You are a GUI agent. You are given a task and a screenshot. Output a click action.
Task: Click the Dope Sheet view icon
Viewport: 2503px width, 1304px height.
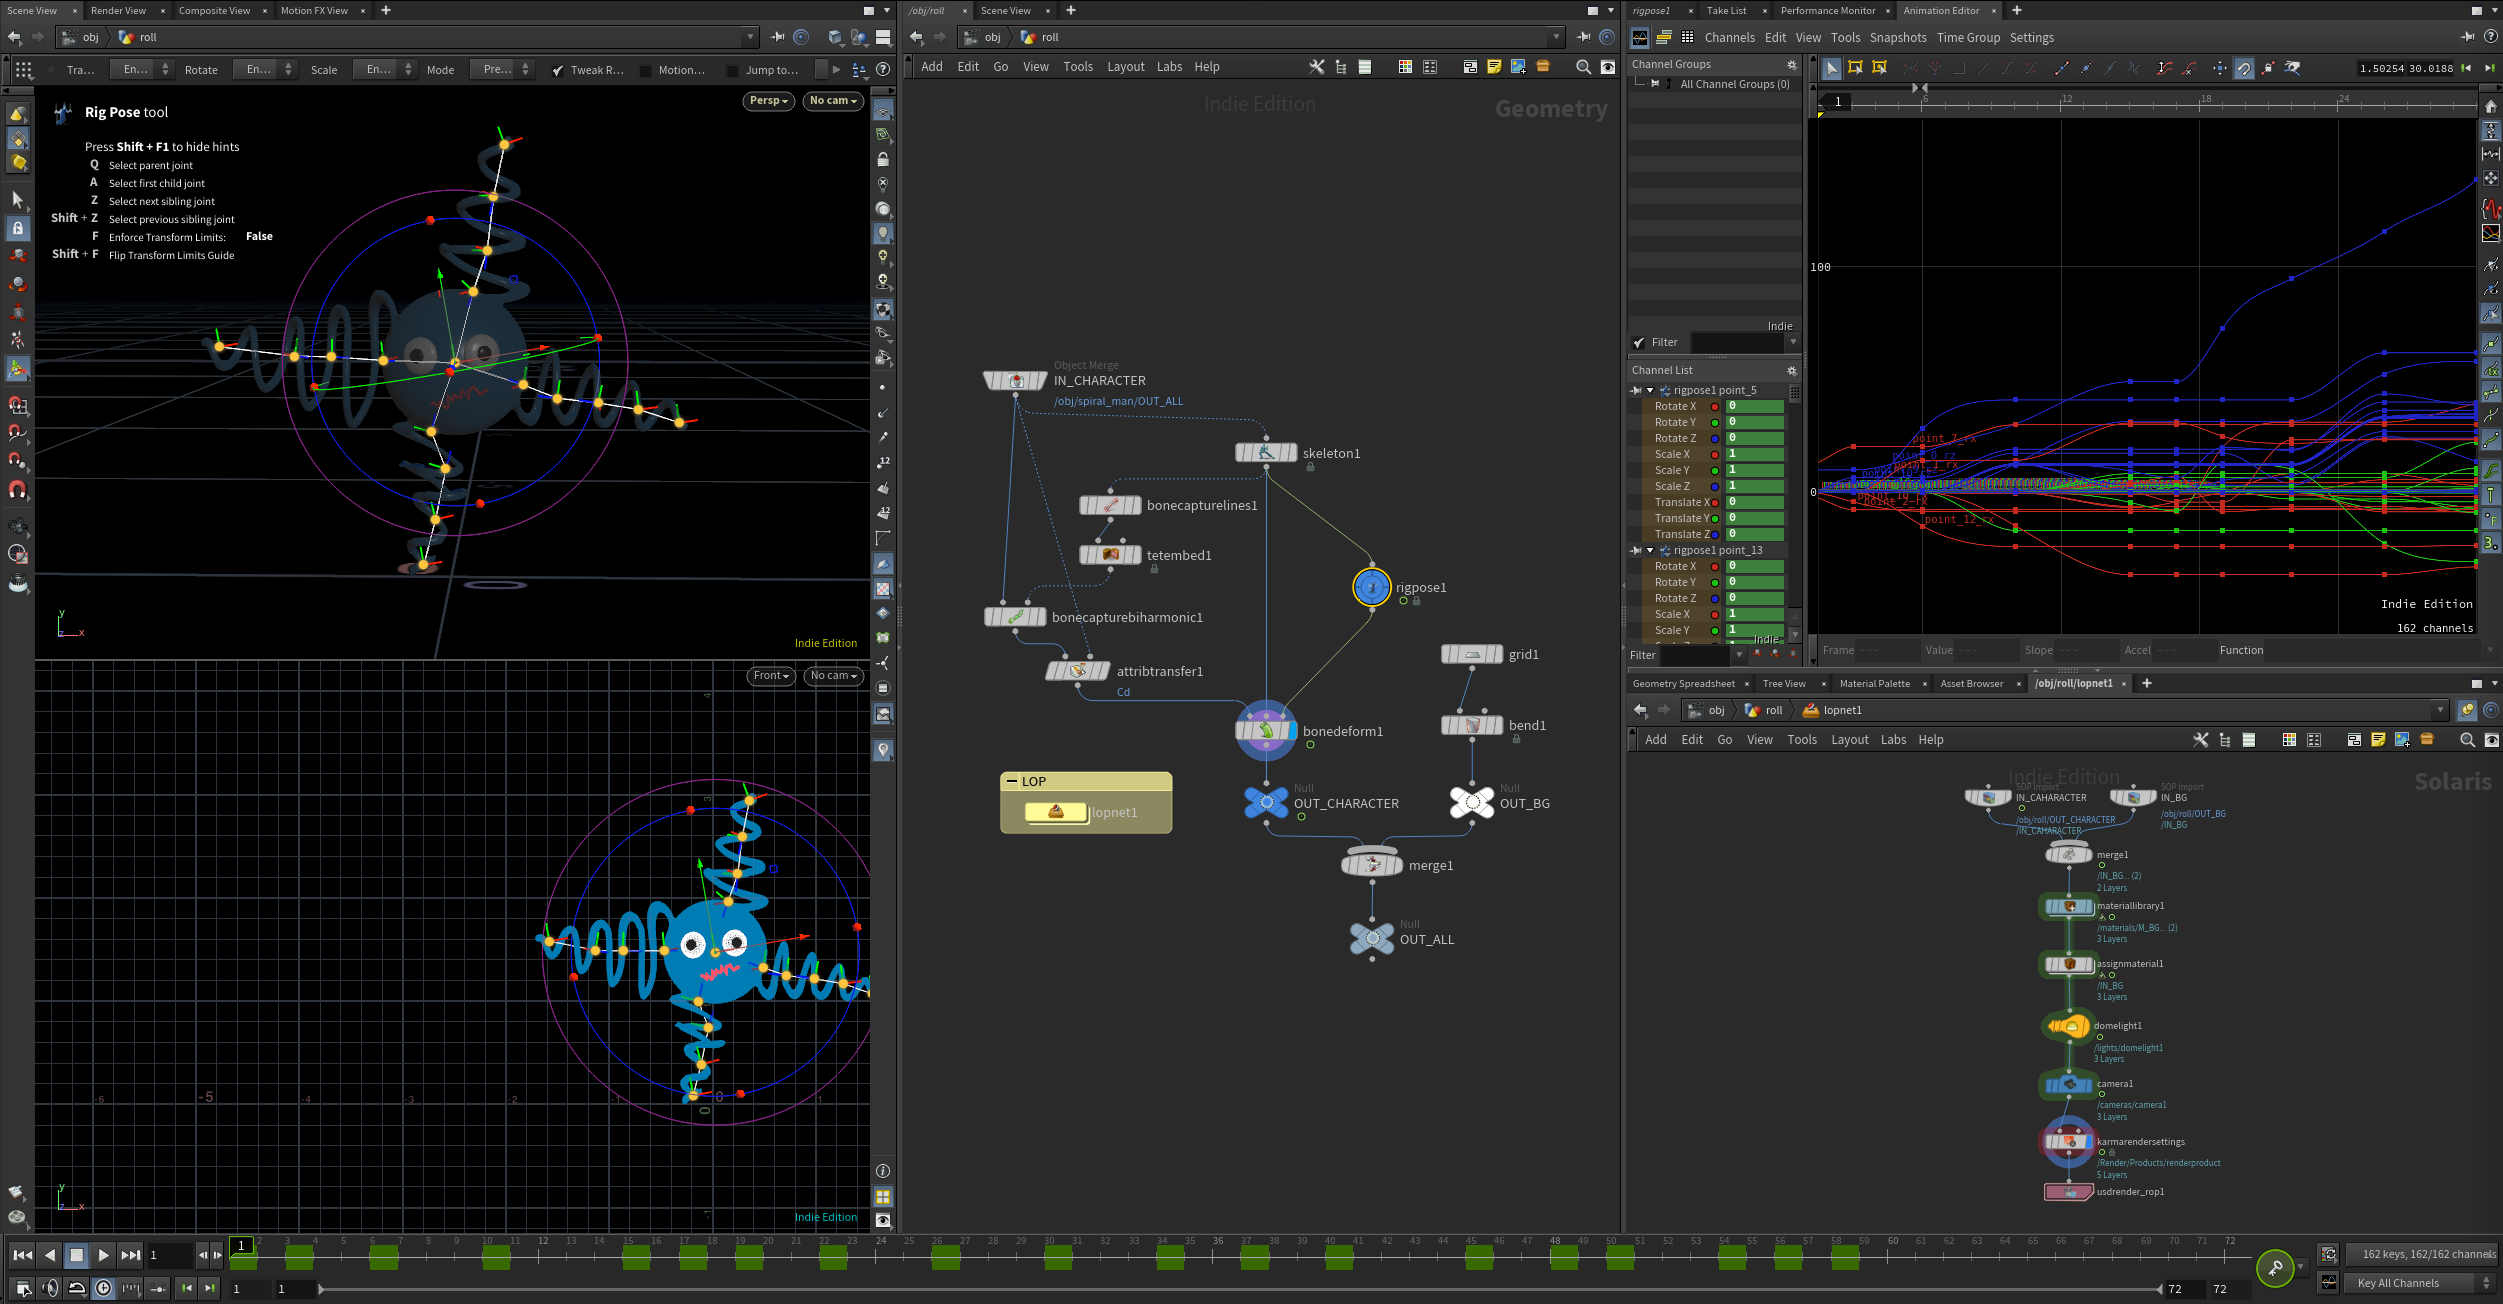click(x=1664, y=38)
